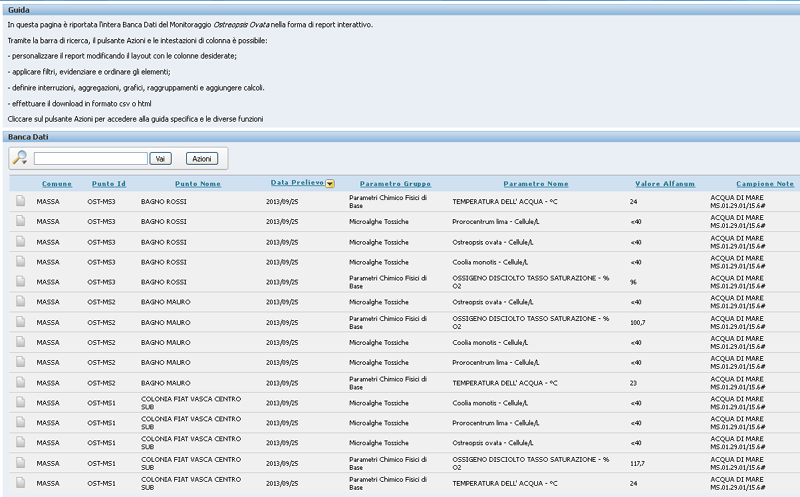Open the magnifier search column selector
The height and width of the screenshot is (497, 800).
click(x=20, y=158)
